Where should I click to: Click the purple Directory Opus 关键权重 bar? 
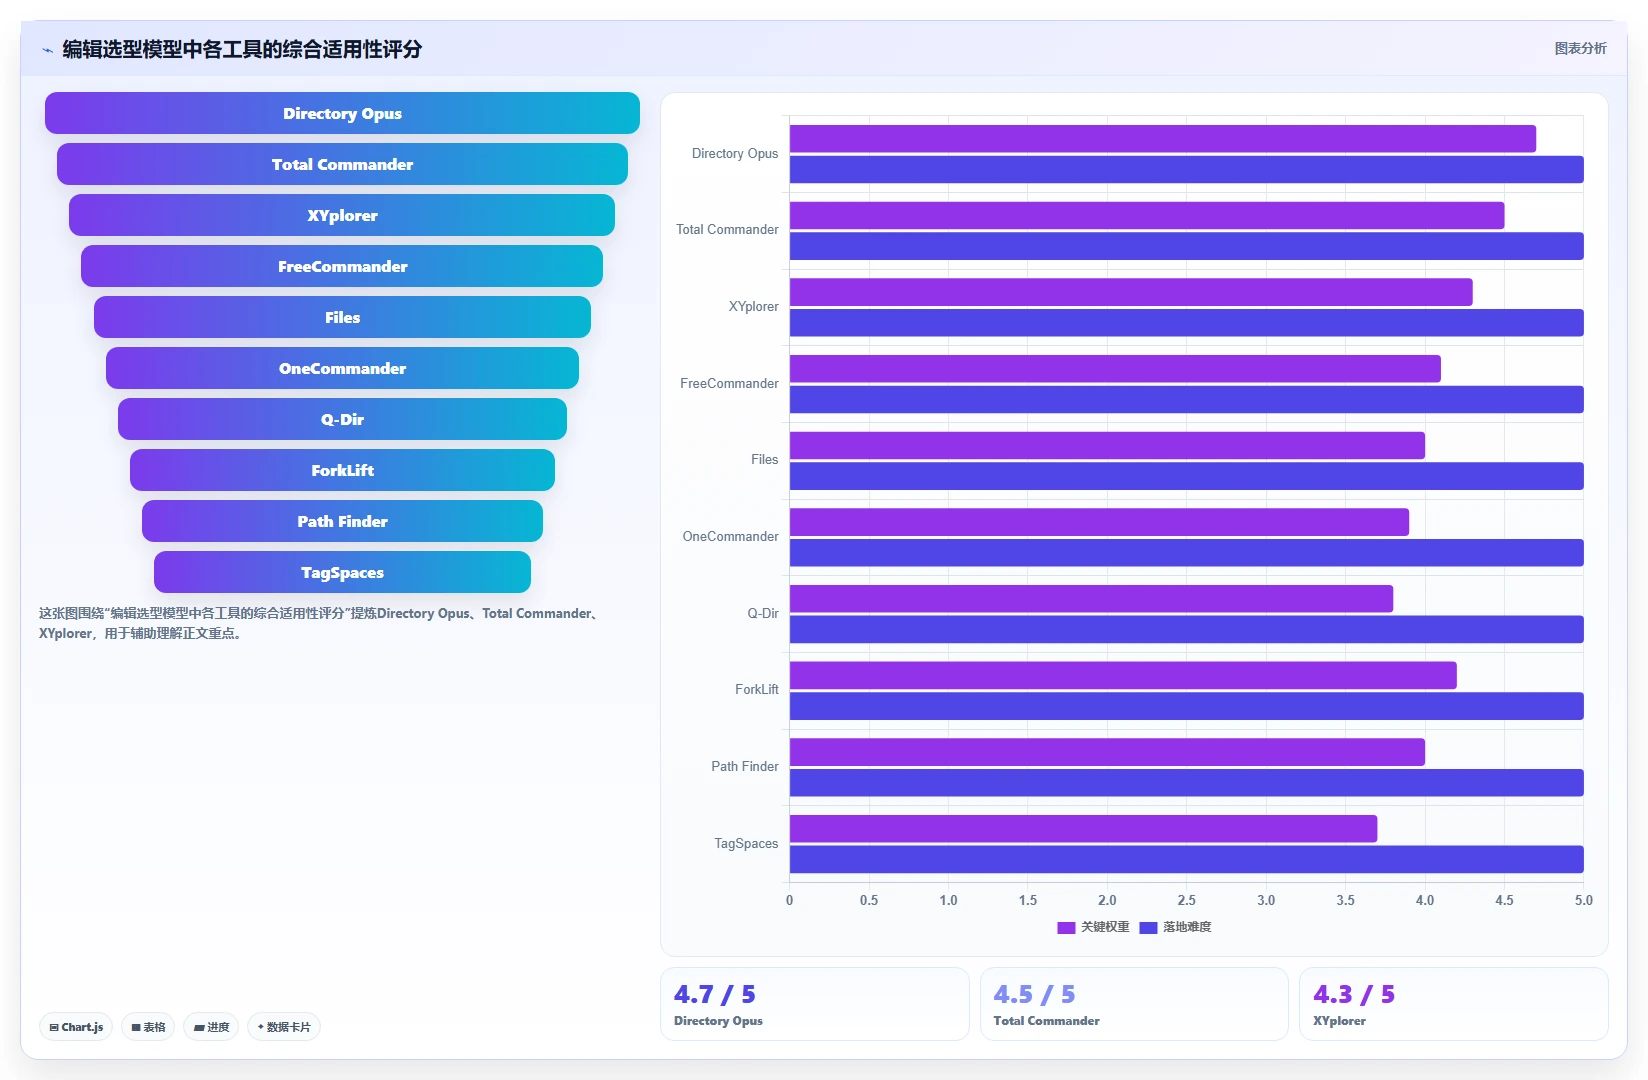[x=1163, y=139]
